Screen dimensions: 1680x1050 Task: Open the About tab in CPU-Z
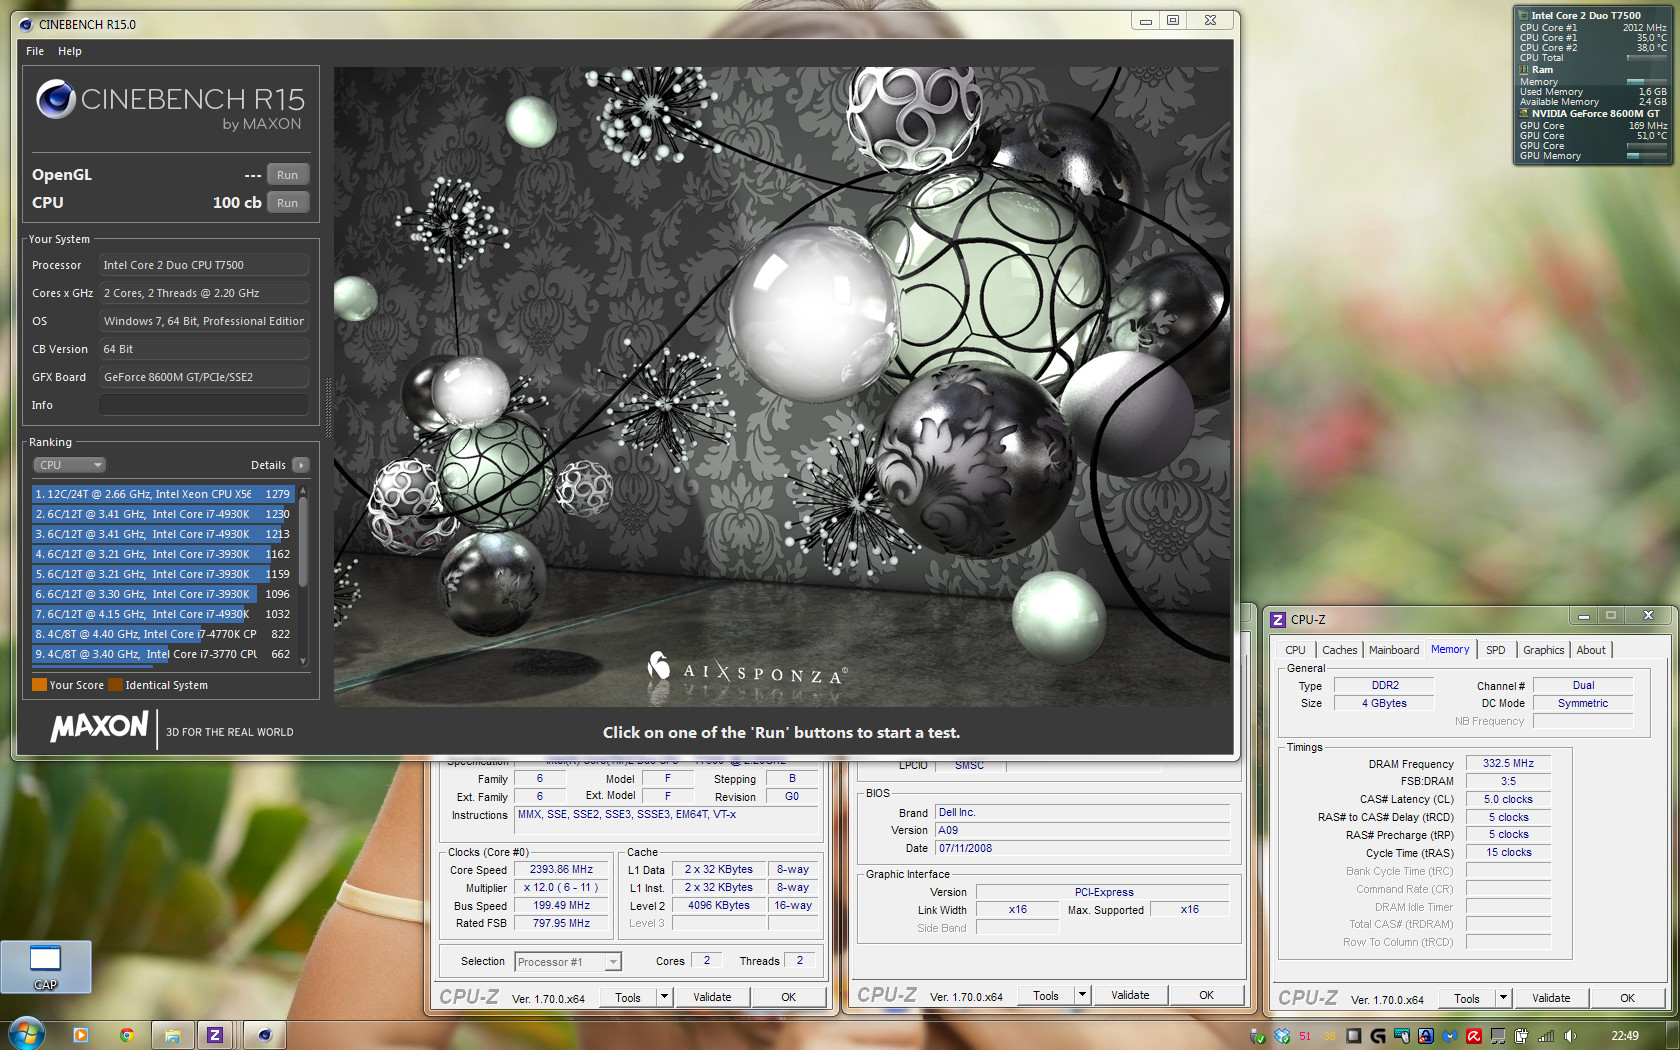(1591, 650)
